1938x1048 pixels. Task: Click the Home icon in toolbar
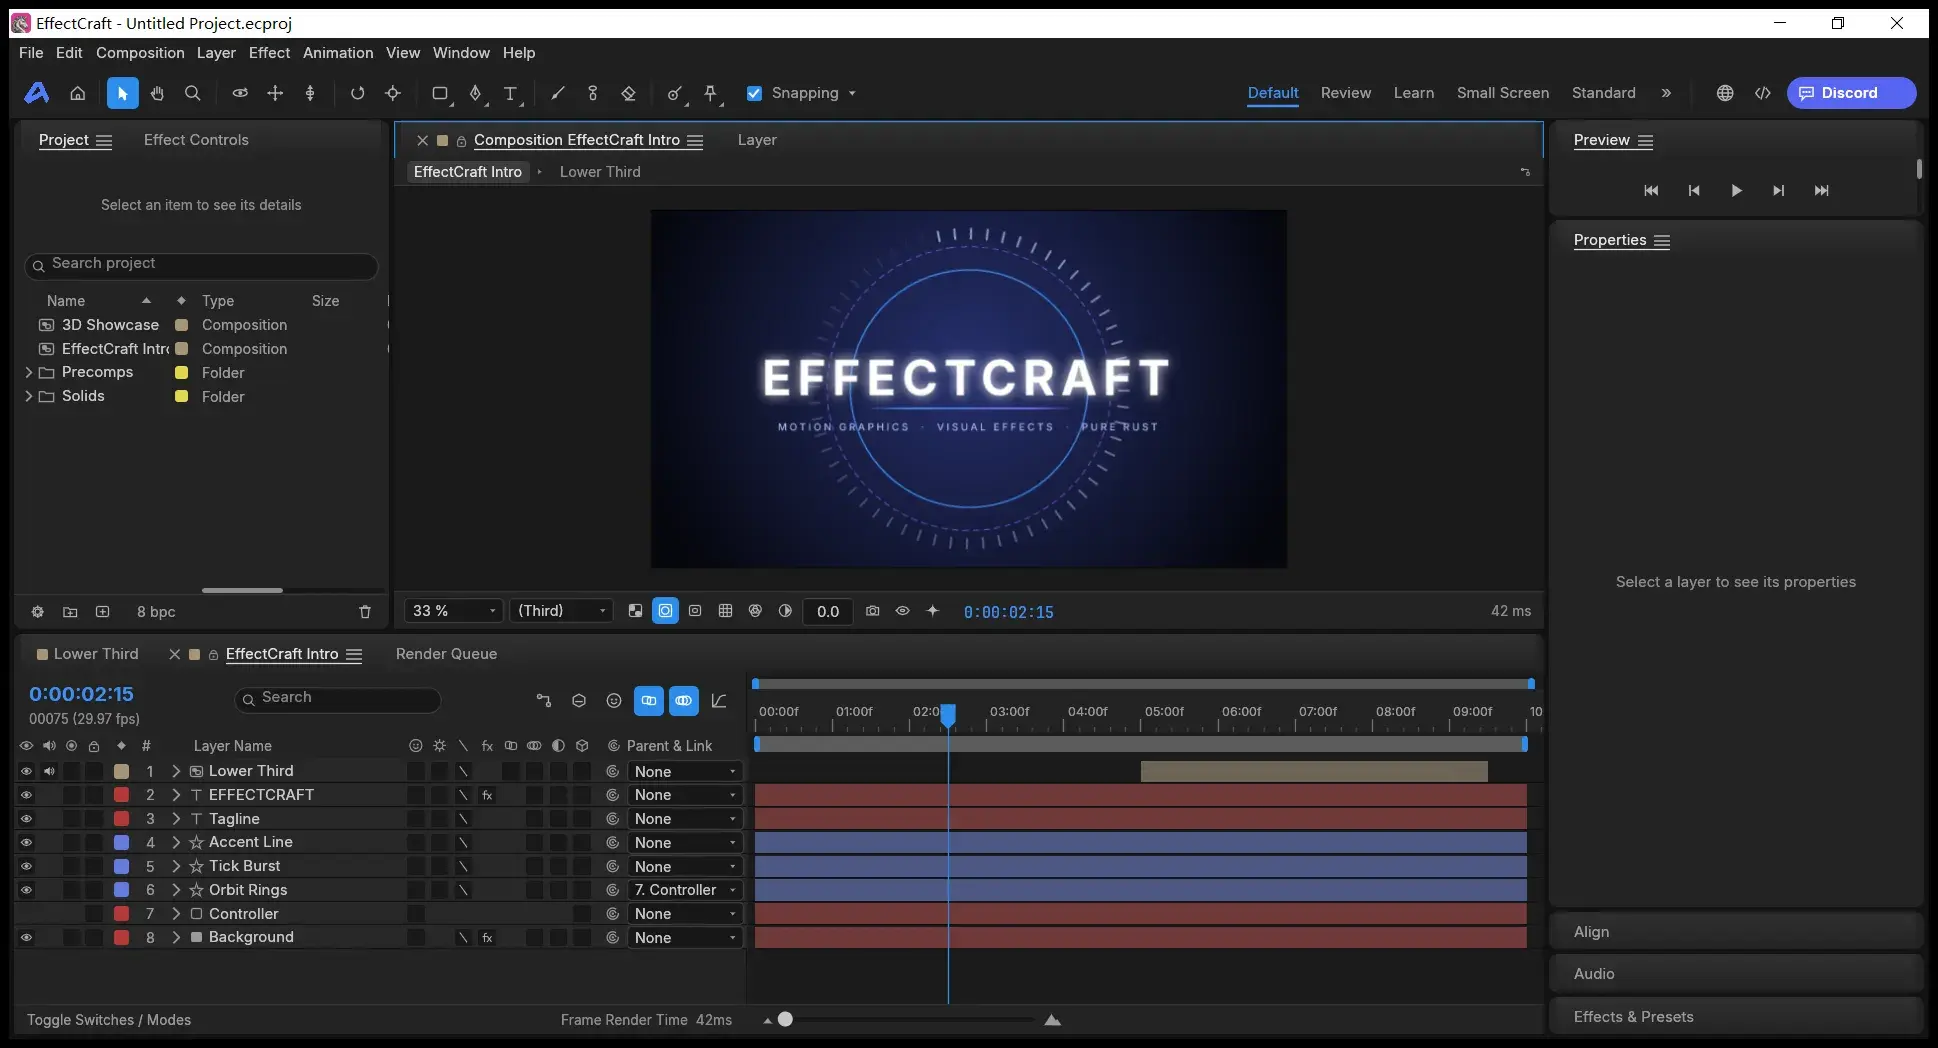[x=77, y=93]
